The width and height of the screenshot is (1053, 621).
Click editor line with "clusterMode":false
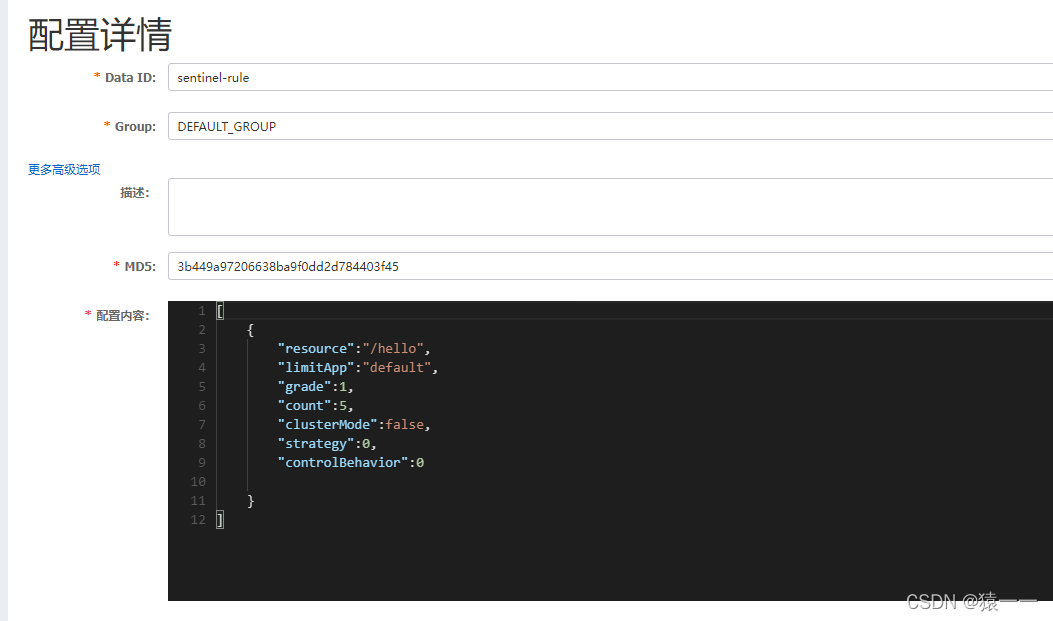tap(354, 424)
